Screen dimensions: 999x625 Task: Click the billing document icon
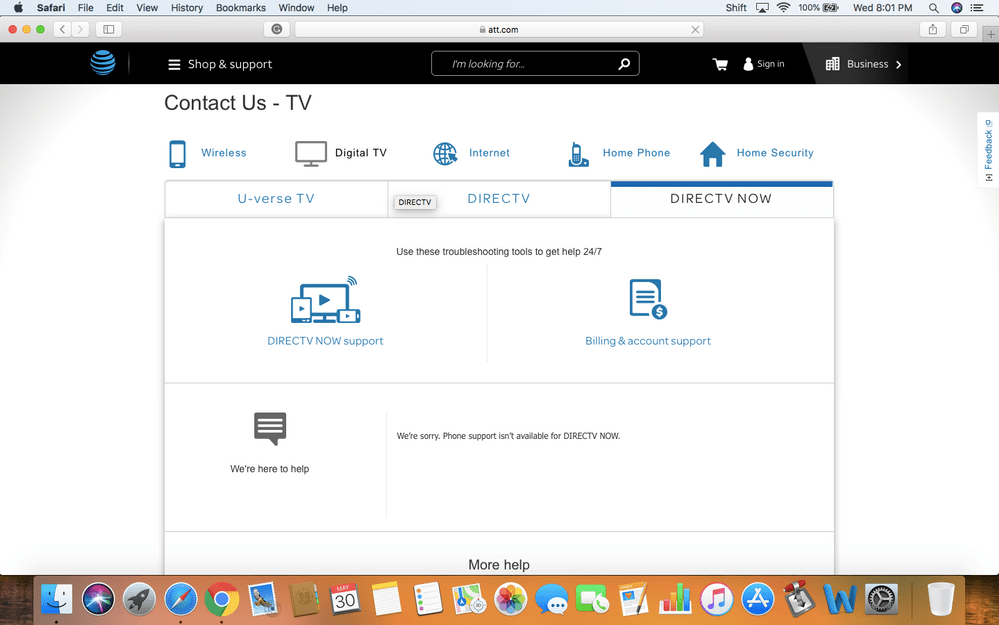coord(648,298)
